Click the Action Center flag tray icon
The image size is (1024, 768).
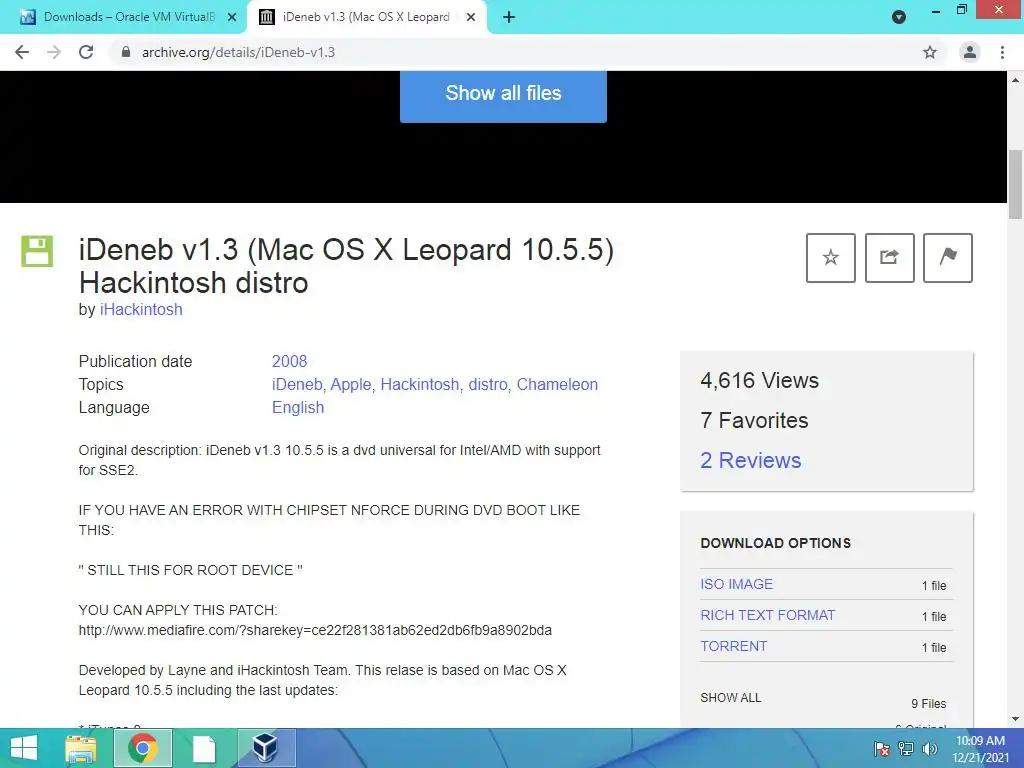pyautogui.click(x=882, y=749)
